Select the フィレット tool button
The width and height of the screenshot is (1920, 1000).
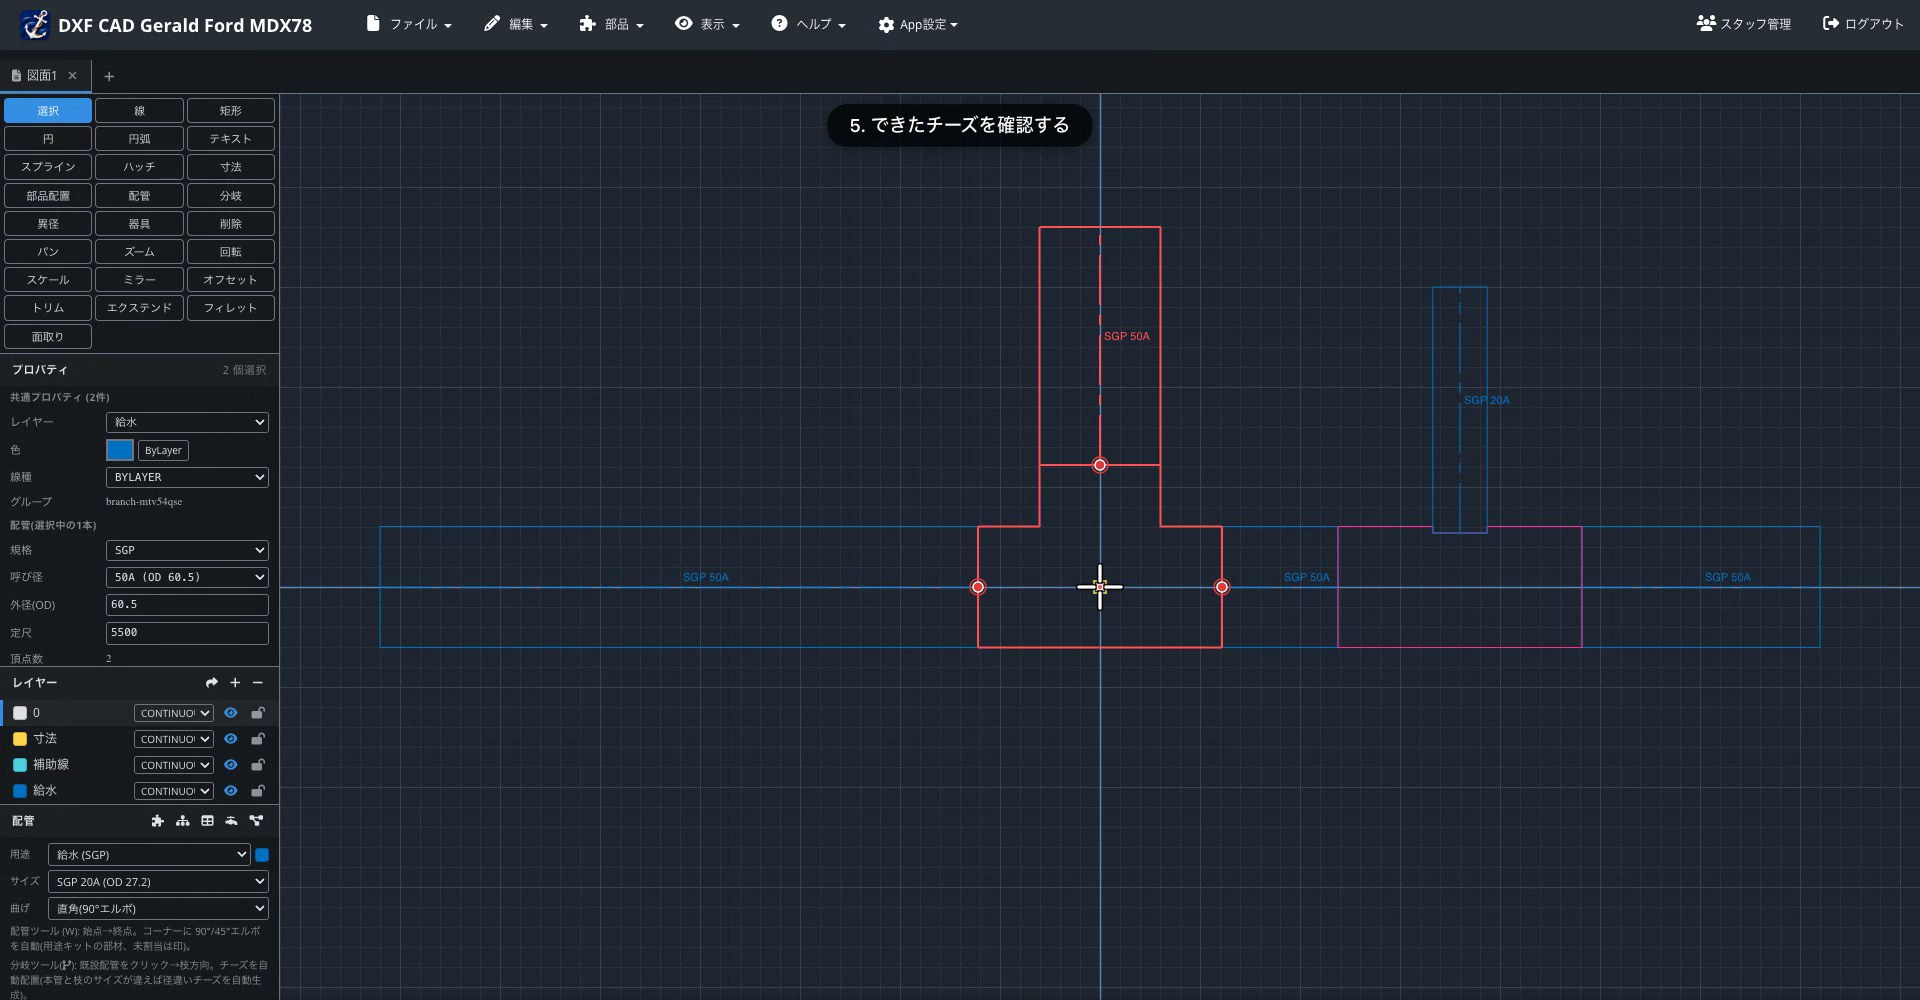click(231, 308)
